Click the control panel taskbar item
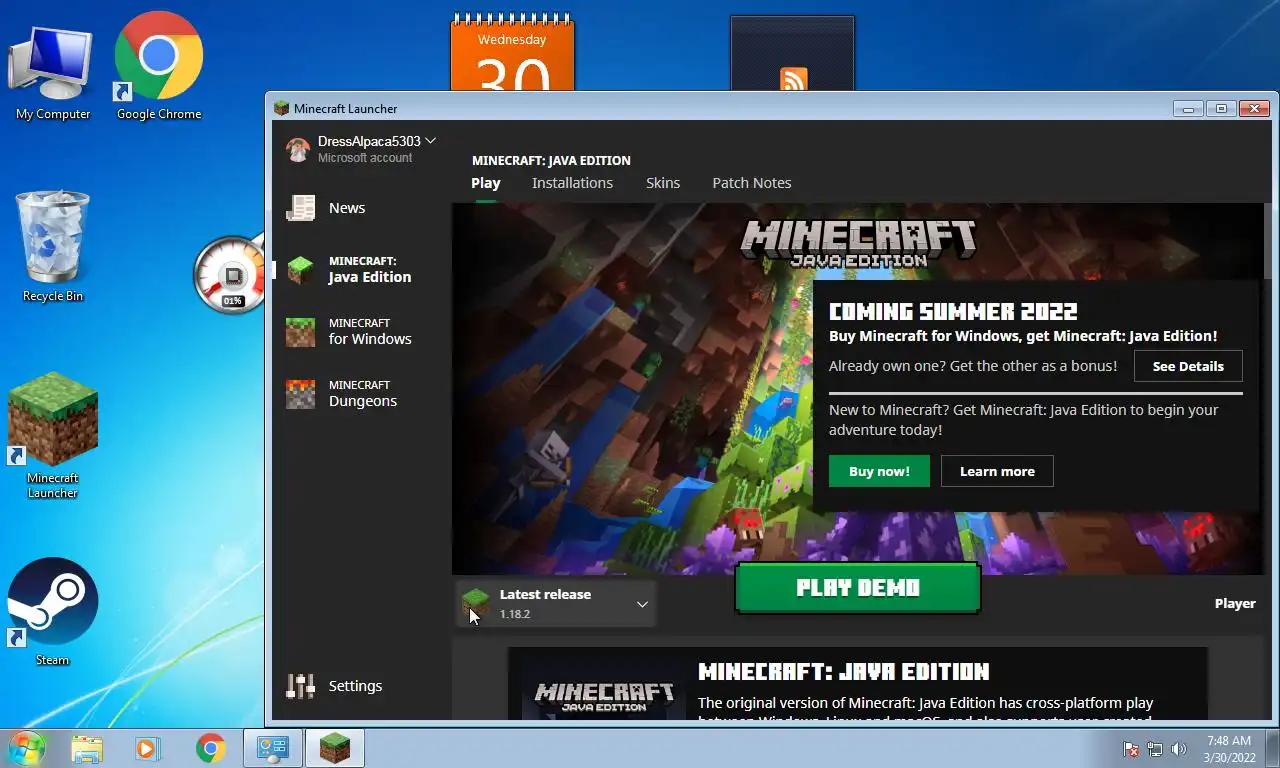The width and height of the screenshot is (1280, 768). 272,748
